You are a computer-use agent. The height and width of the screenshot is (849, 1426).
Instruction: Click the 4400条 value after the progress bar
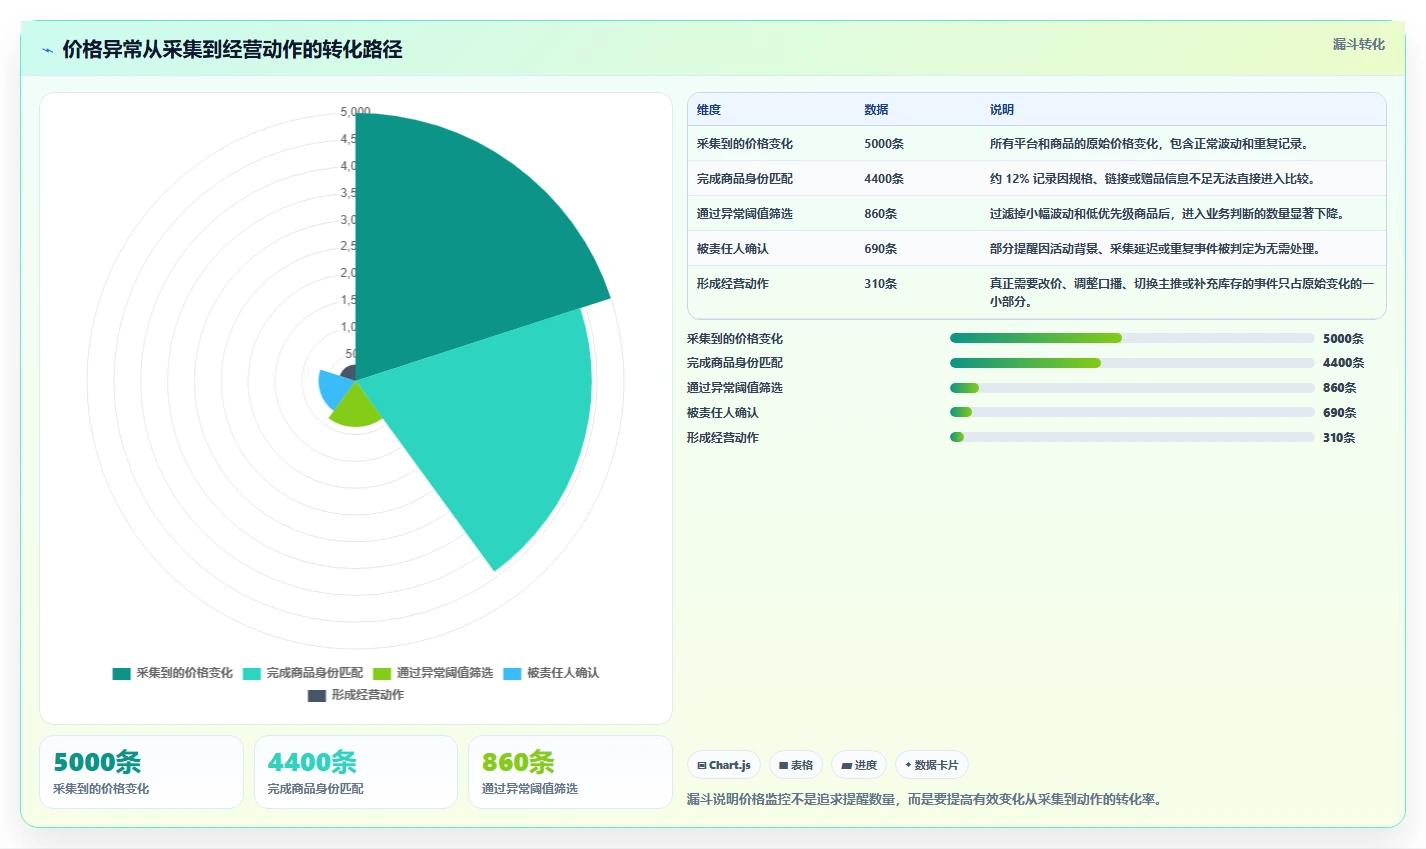point(1343,363)
